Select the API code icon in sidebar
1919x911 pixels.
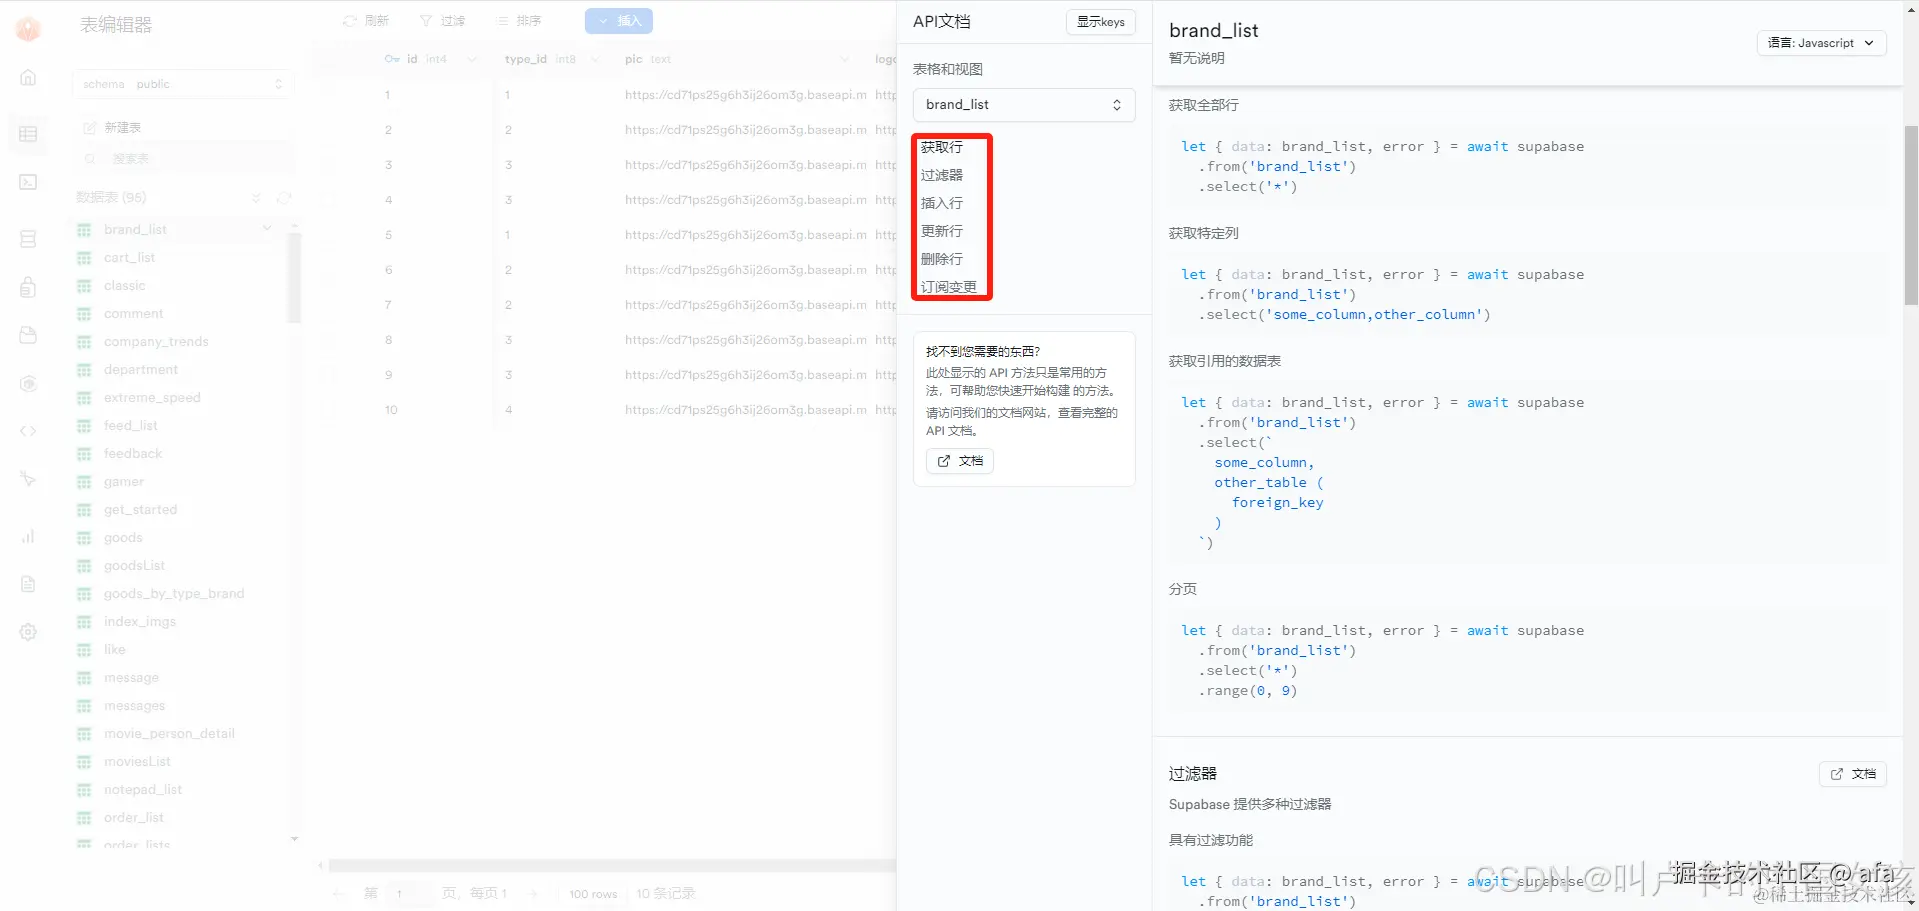(27, 430)
